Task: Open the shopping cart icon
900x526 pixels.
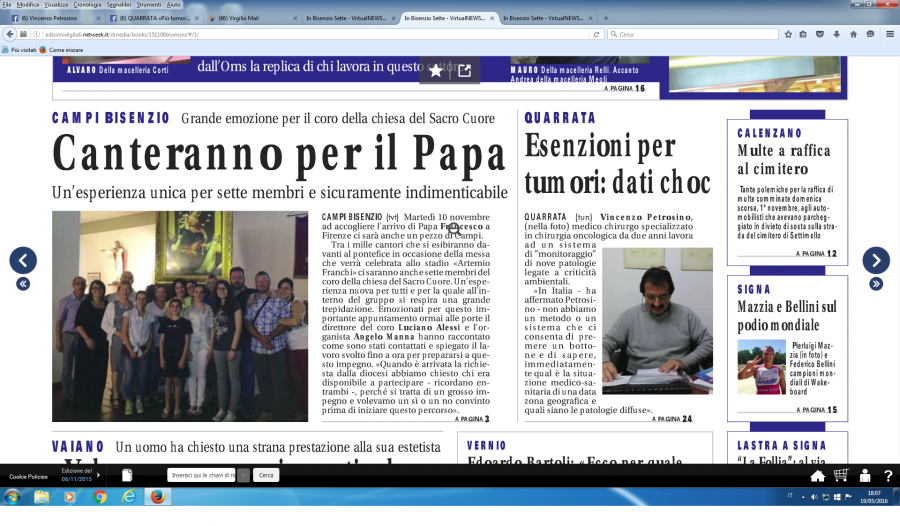Action: (x=841, y=475)
